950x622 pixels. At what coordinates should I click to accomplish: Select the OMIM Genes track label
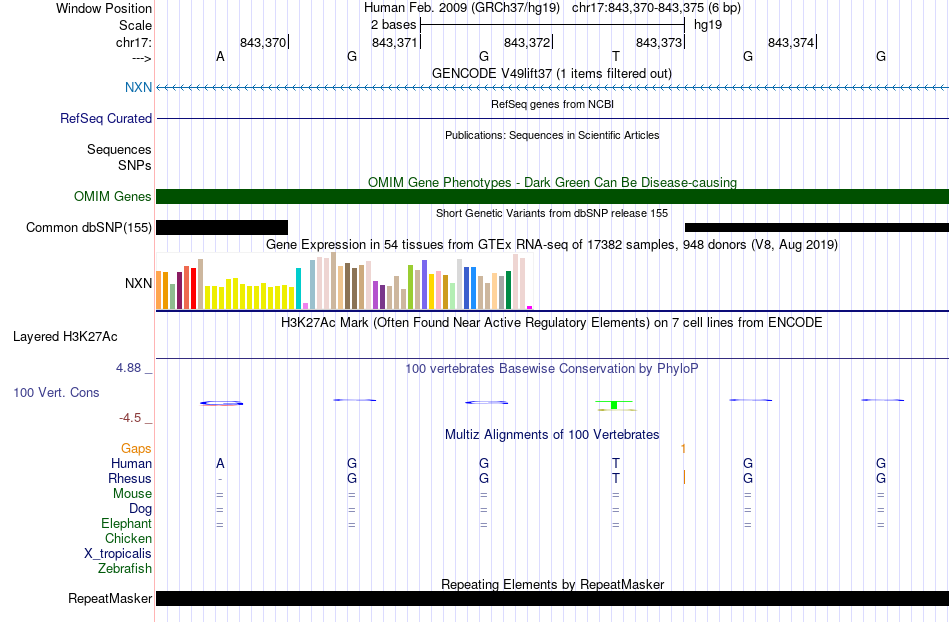coord(113,196)
